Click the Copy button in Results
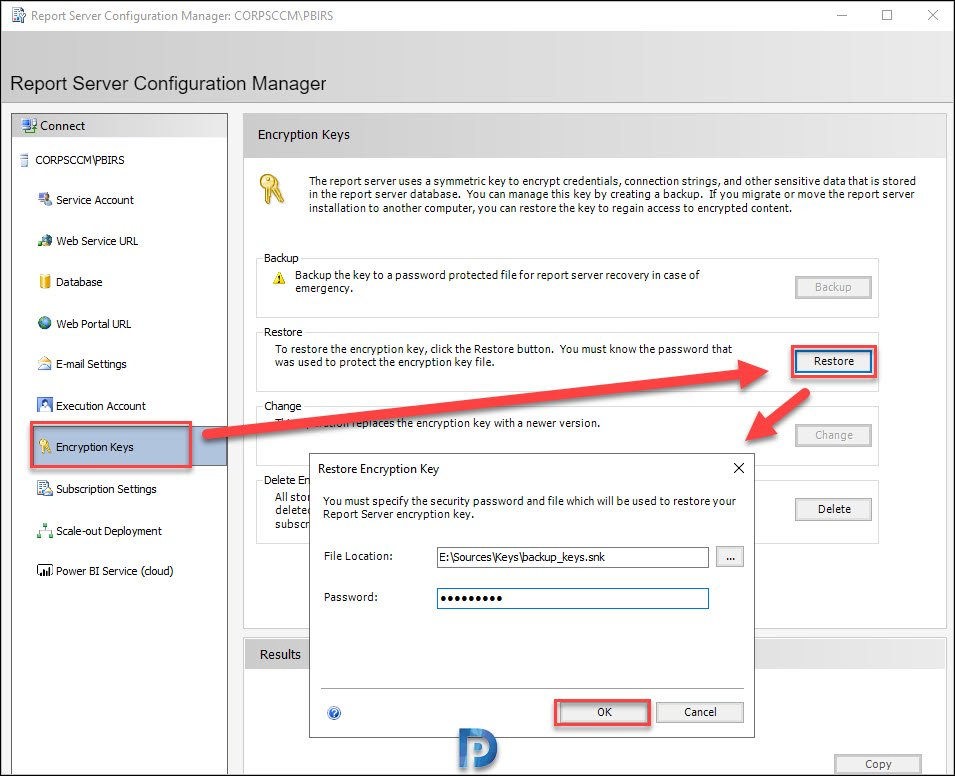955x776 pixels. [x=878, y=764]
